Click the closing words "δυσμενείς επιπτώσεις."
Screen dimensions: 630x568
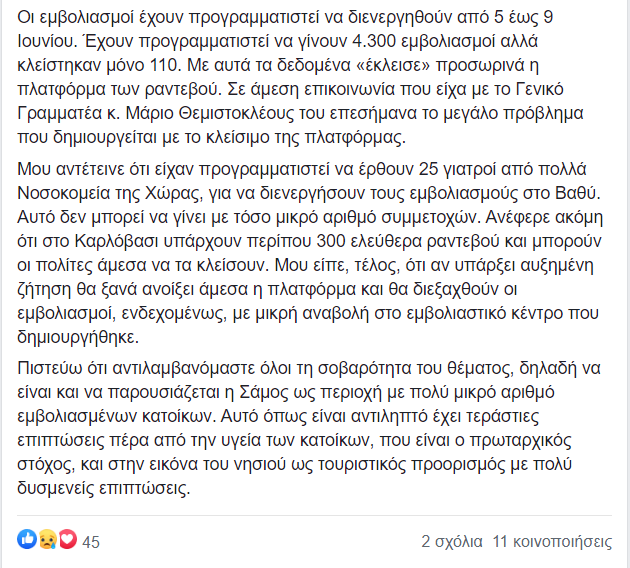(104, 488)
